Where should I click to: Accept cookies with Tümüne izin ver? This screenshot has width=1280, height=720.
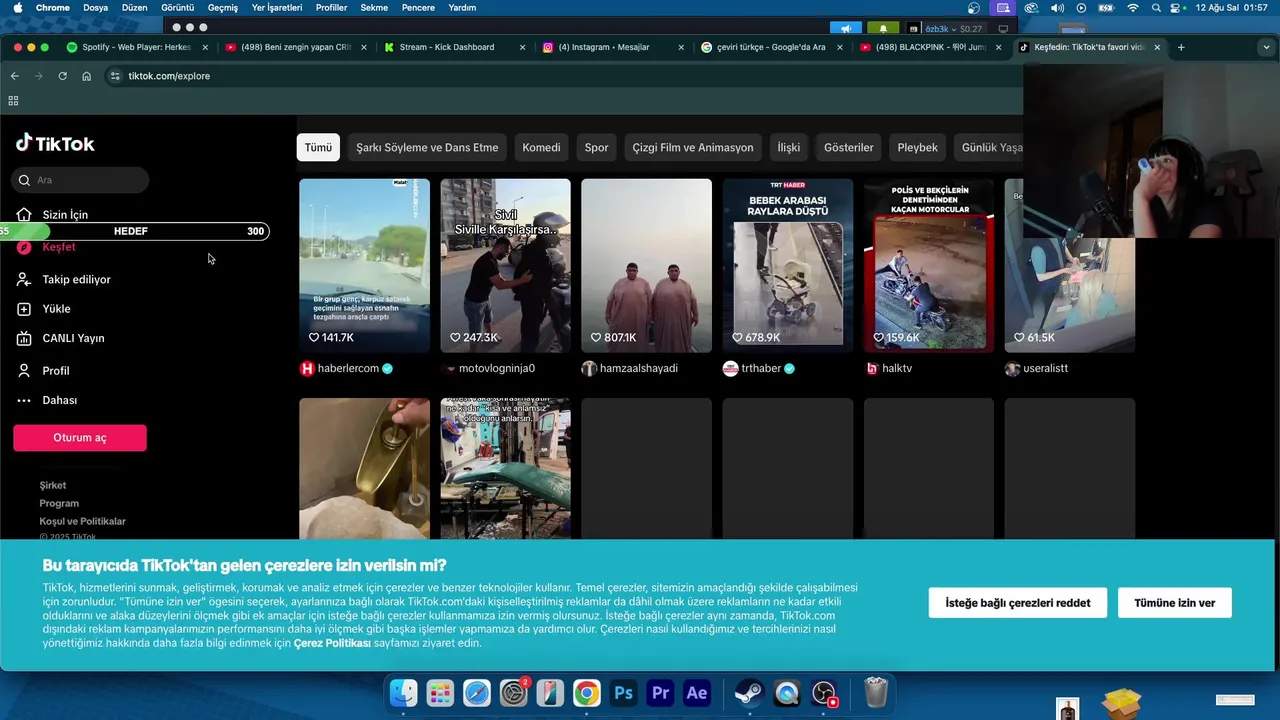pos(1174,603)
